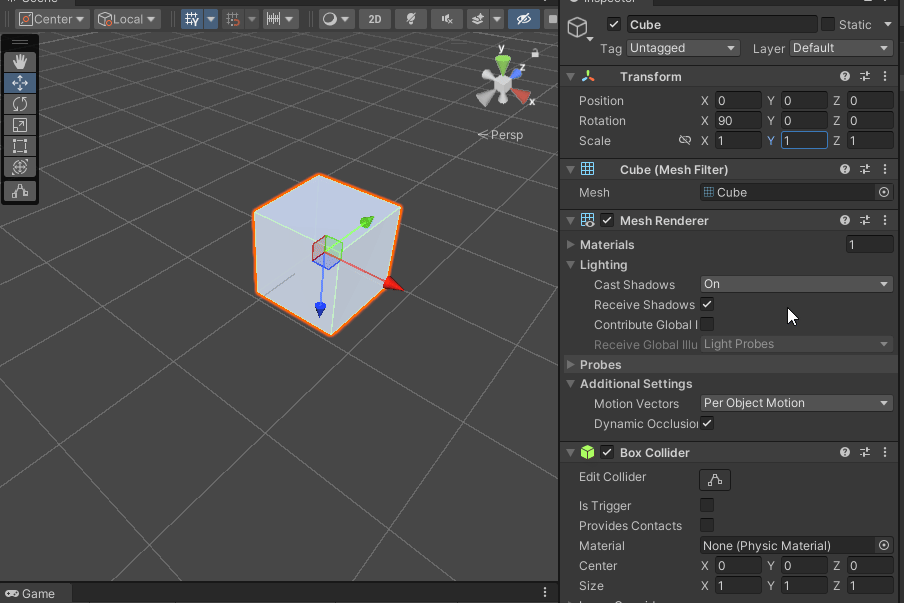Open Transform component more options menu
Image resolution: width=904 pixels, height=603 pixels.
coord(885,76)
